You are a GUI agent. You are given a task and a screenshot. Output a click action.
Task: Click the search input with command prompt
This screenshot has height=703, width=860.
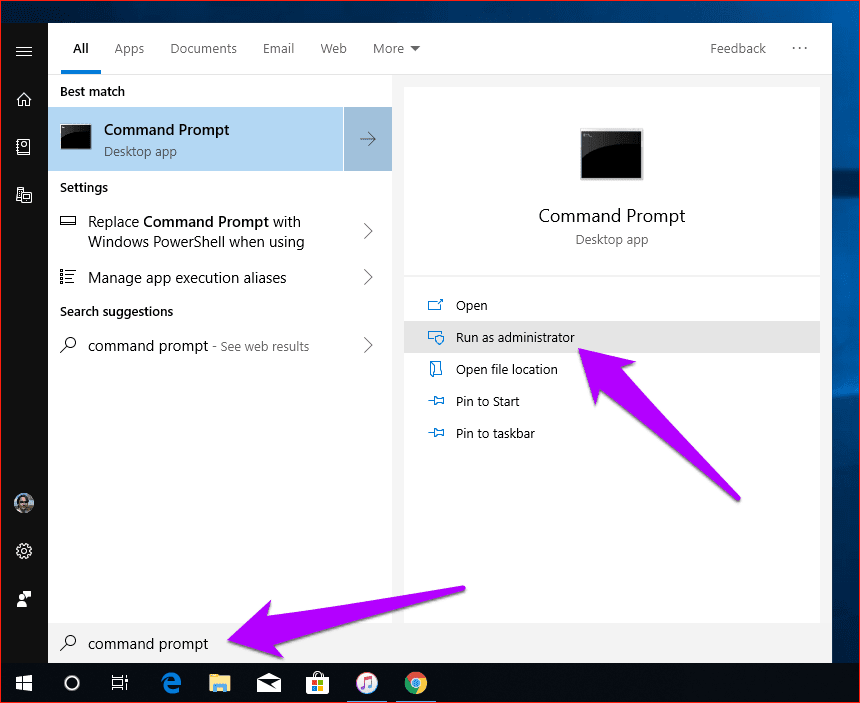coord(440,643)
